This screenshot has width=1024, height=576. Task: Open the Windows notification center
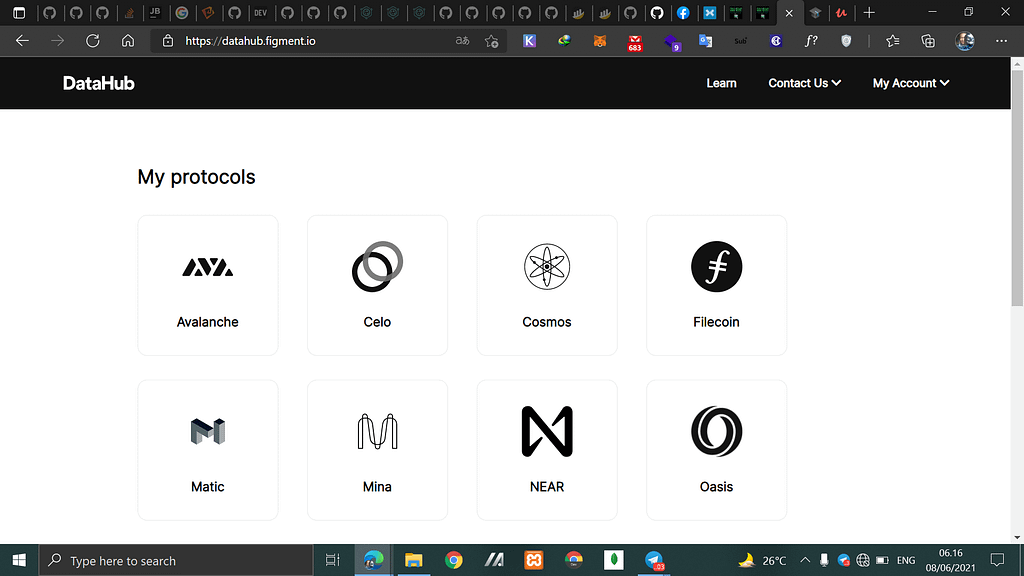tap(997, 560)
